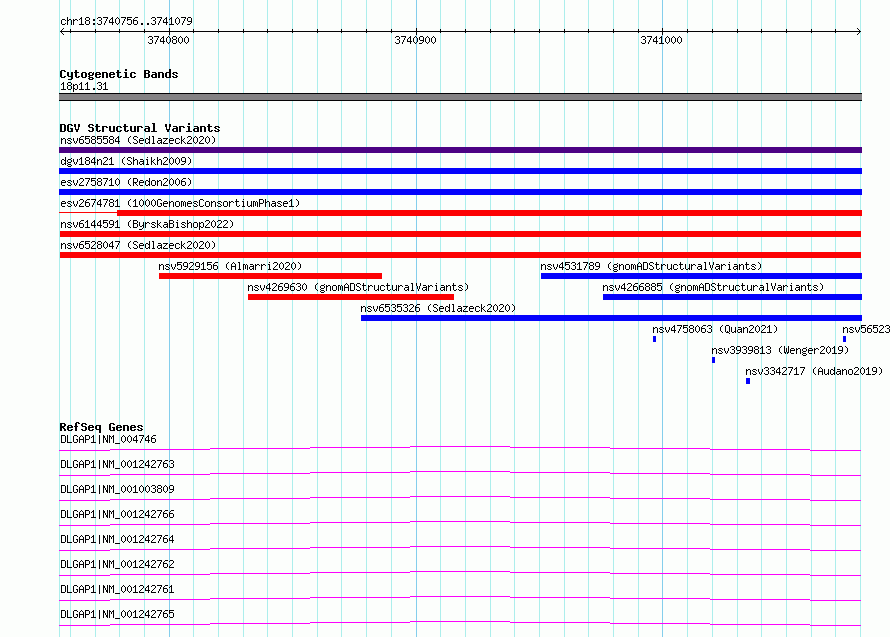Open variant label esv2758710 (Redon2006)
This screenshot has height=637, width=890.
point(126,182)
